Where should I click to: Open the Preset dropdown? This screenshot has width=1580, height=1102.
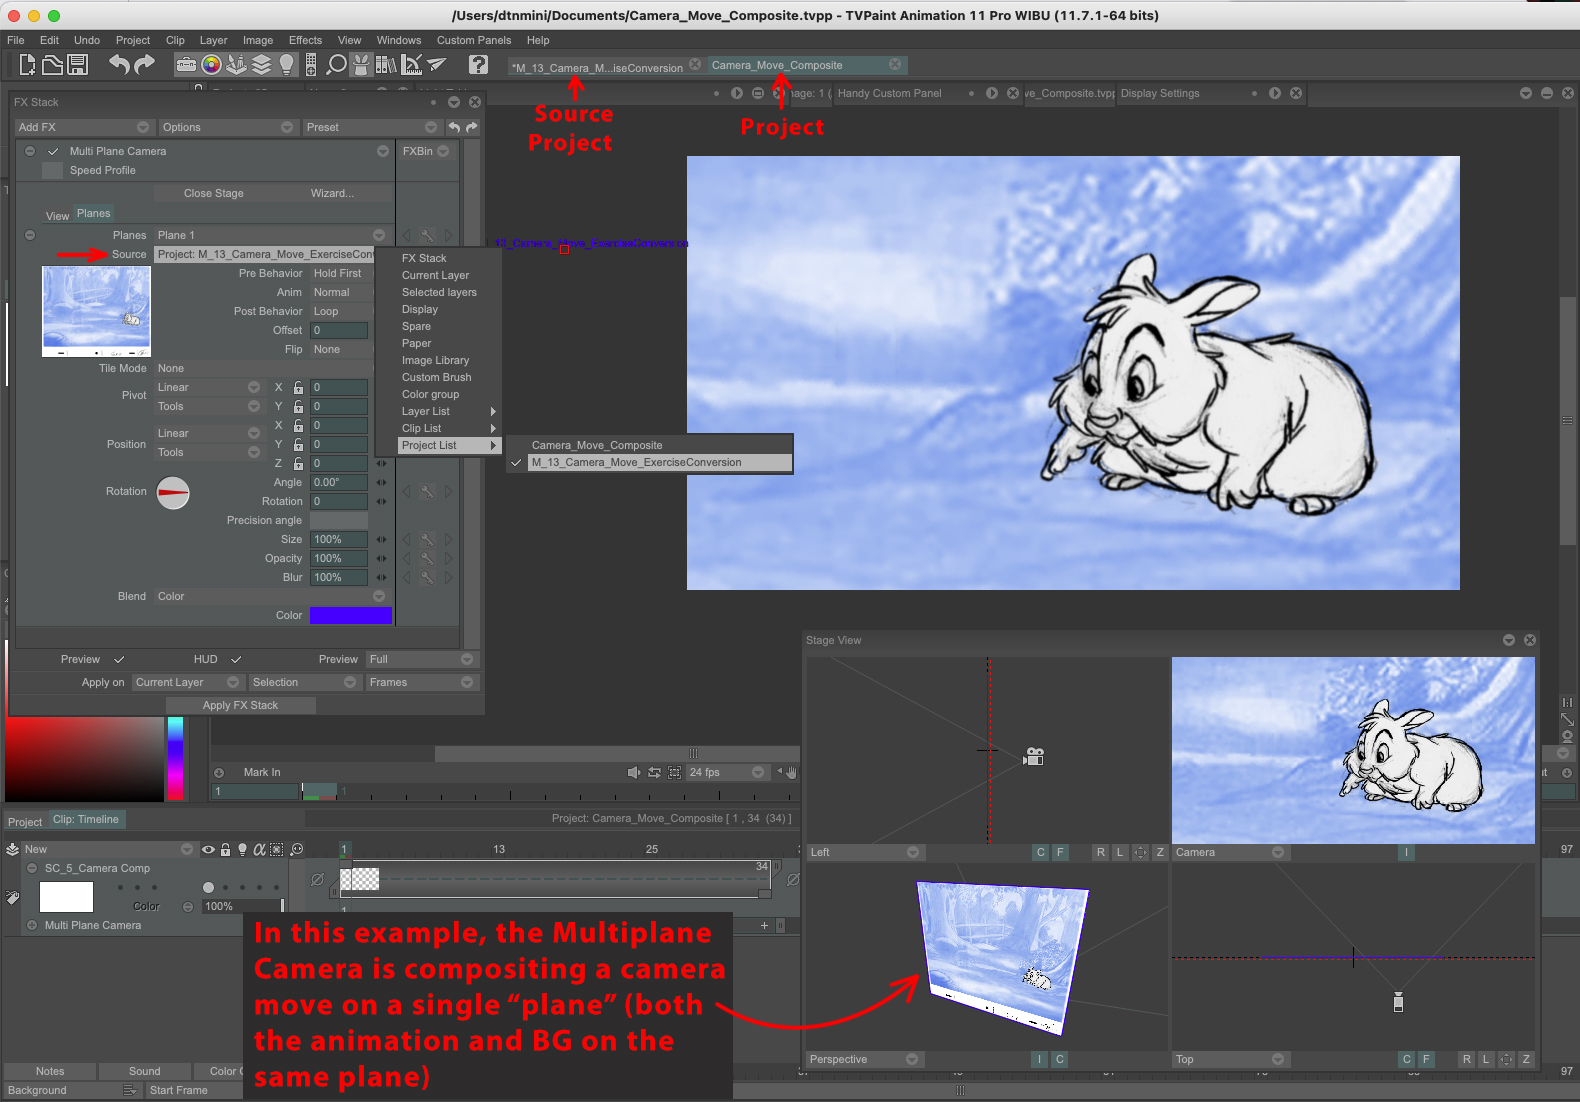tap(371, 127)
